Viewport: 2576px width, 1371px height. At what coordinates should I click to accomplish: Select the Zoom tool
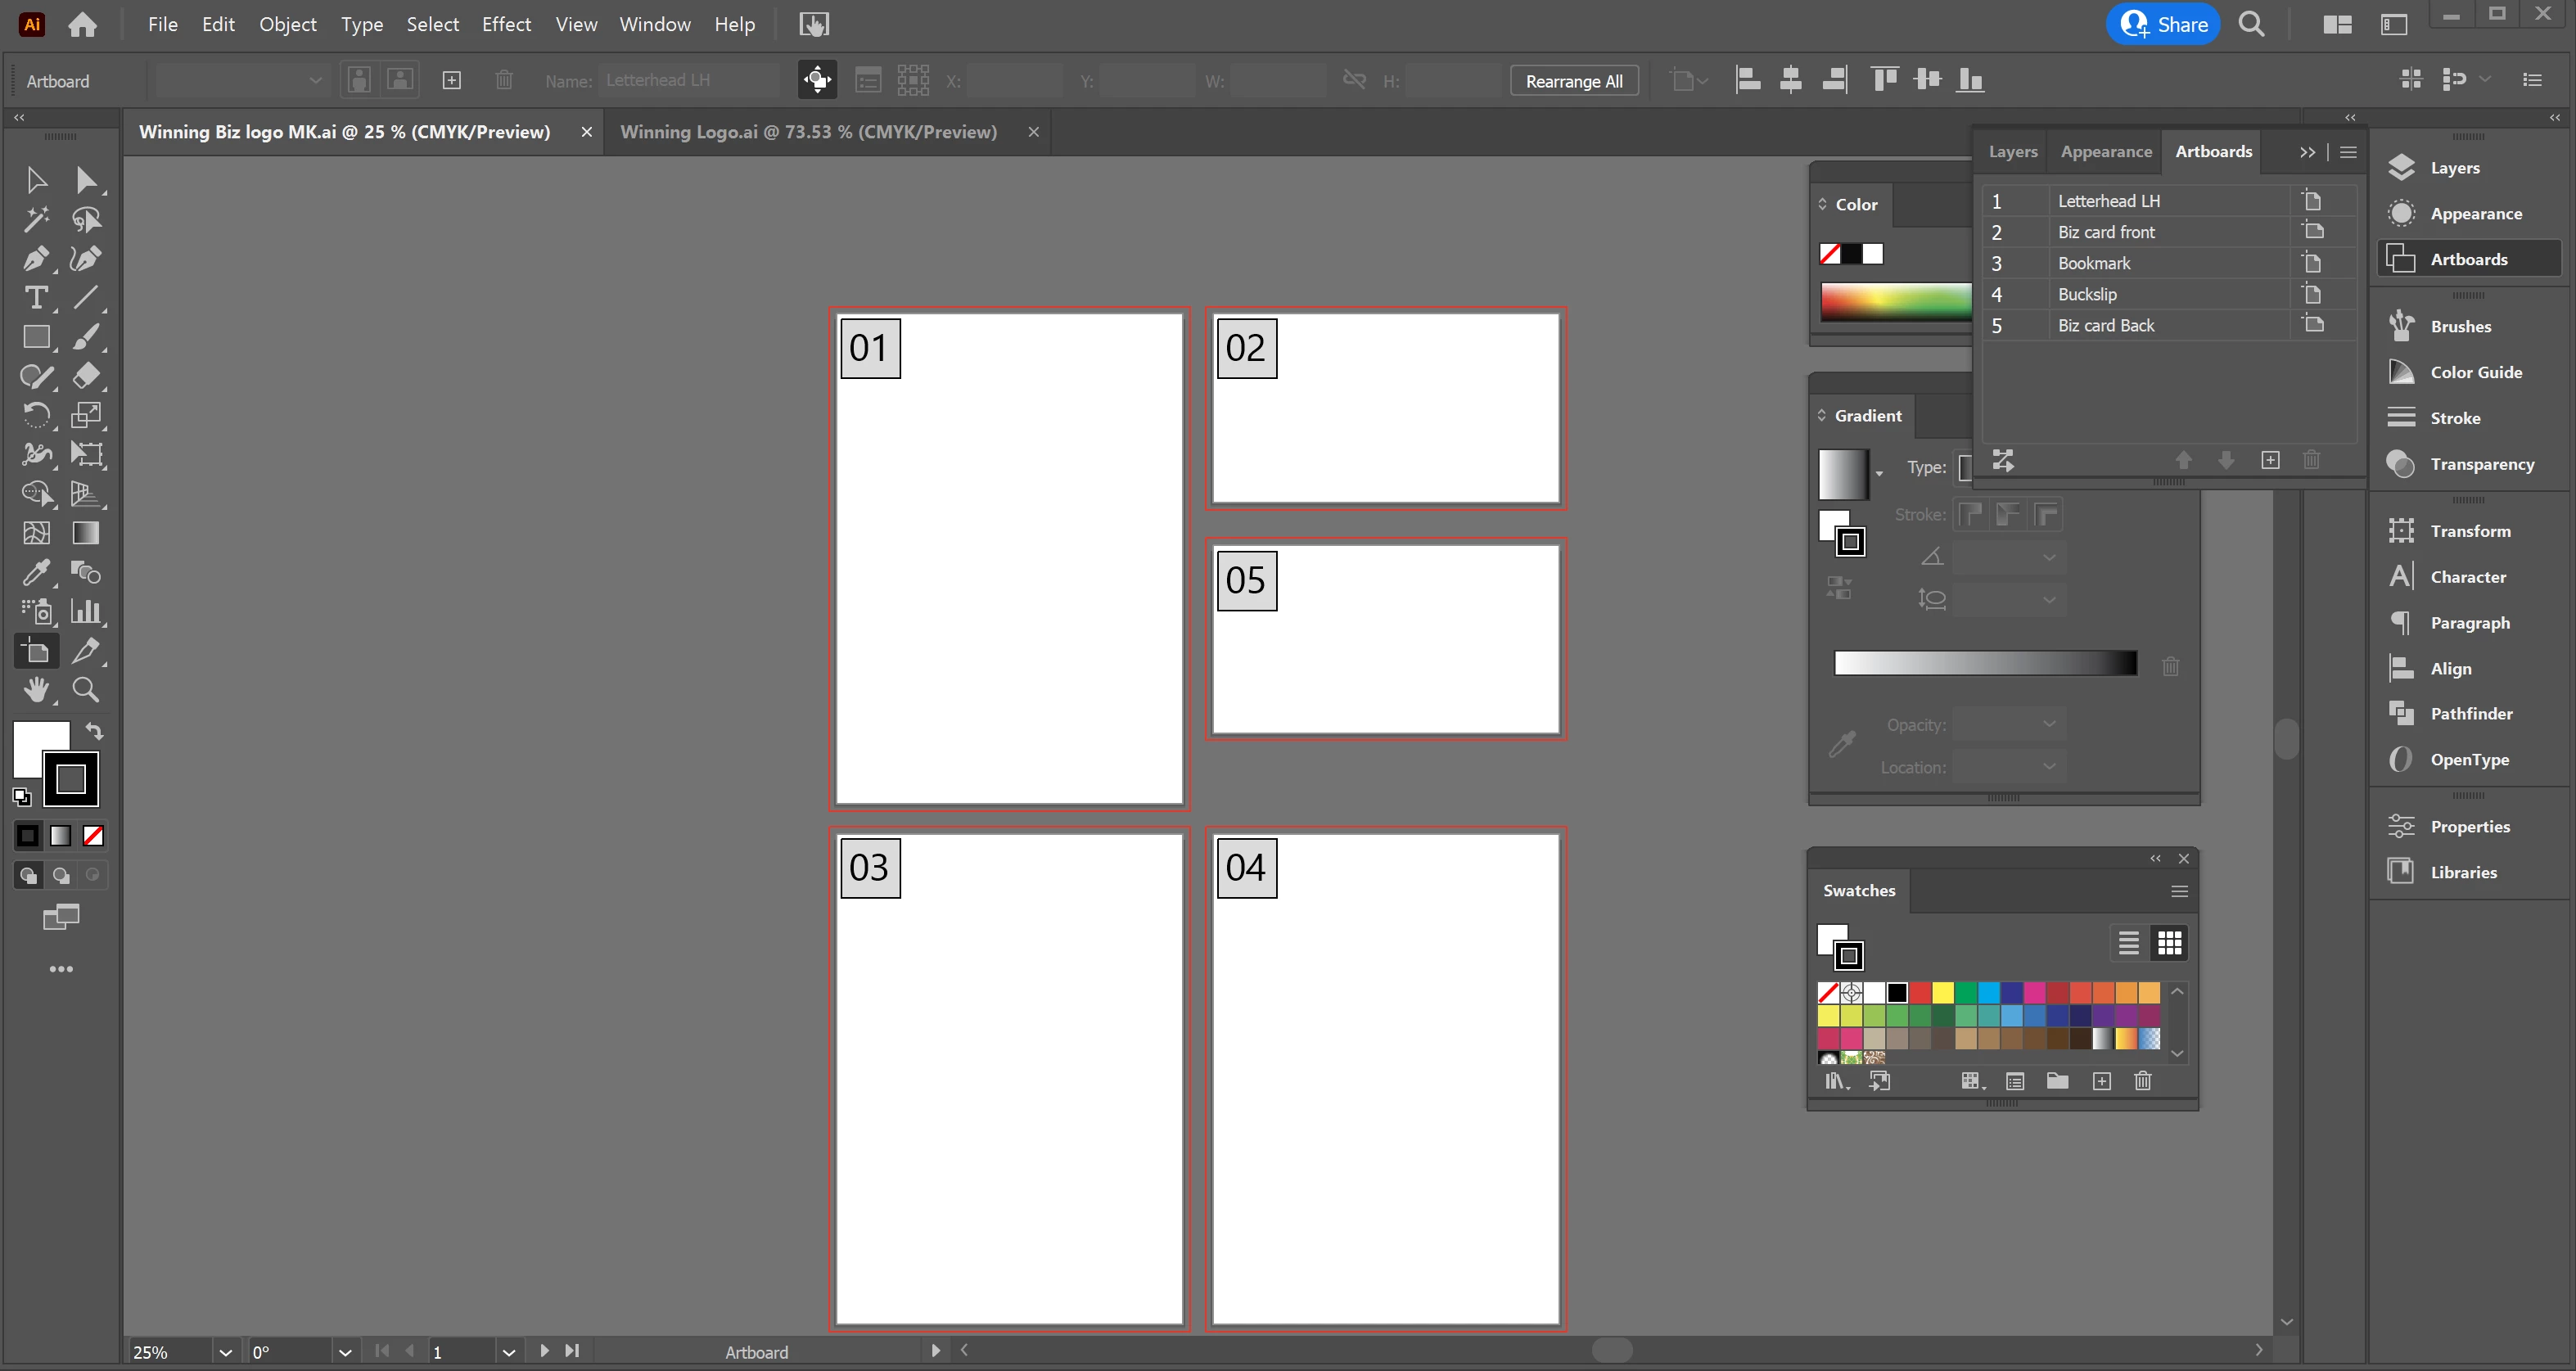pyautogui.click(x=86, y=689)
